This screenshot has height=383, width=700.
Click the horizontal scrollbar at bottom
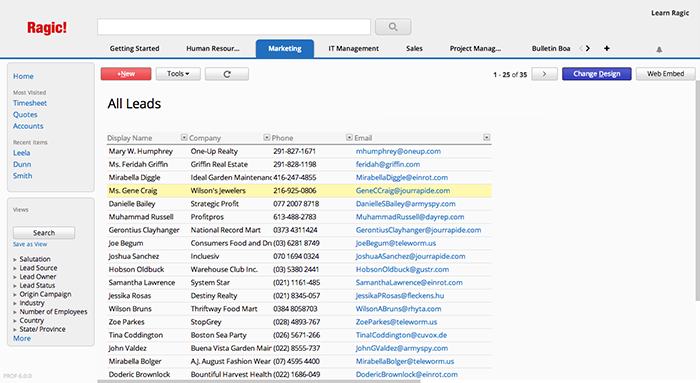pos(259,381)
